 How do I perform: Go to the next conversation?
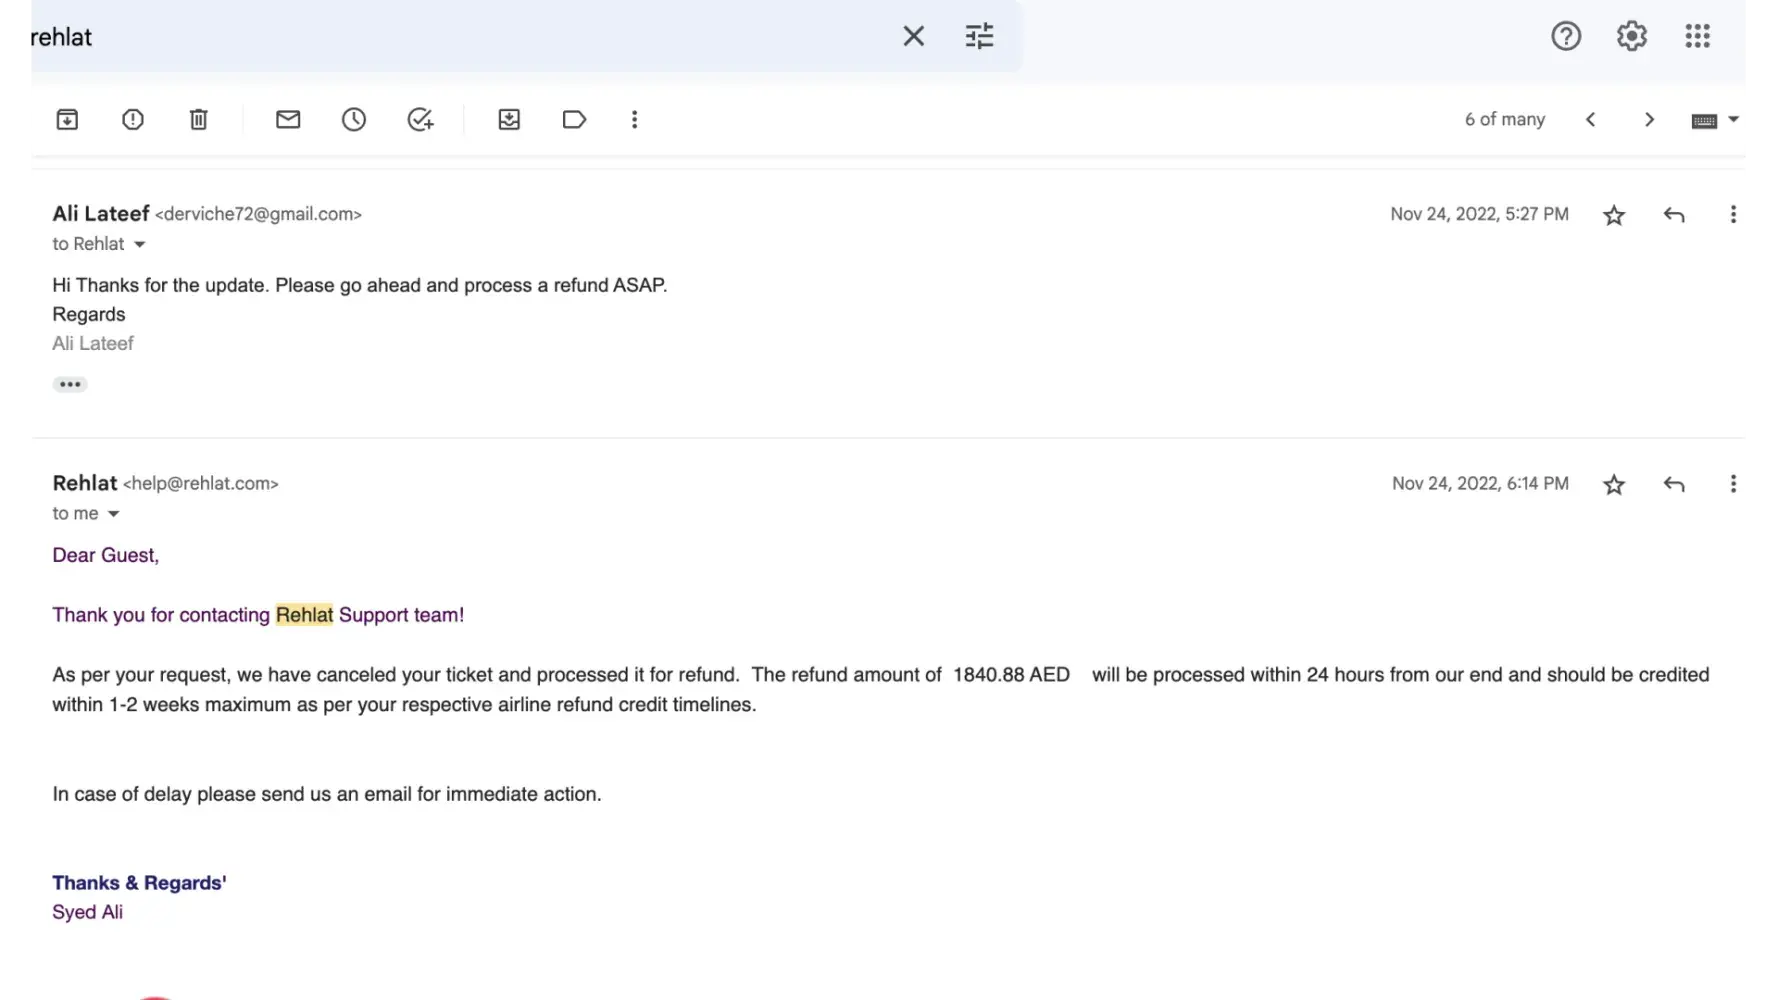click(1649, 120)
